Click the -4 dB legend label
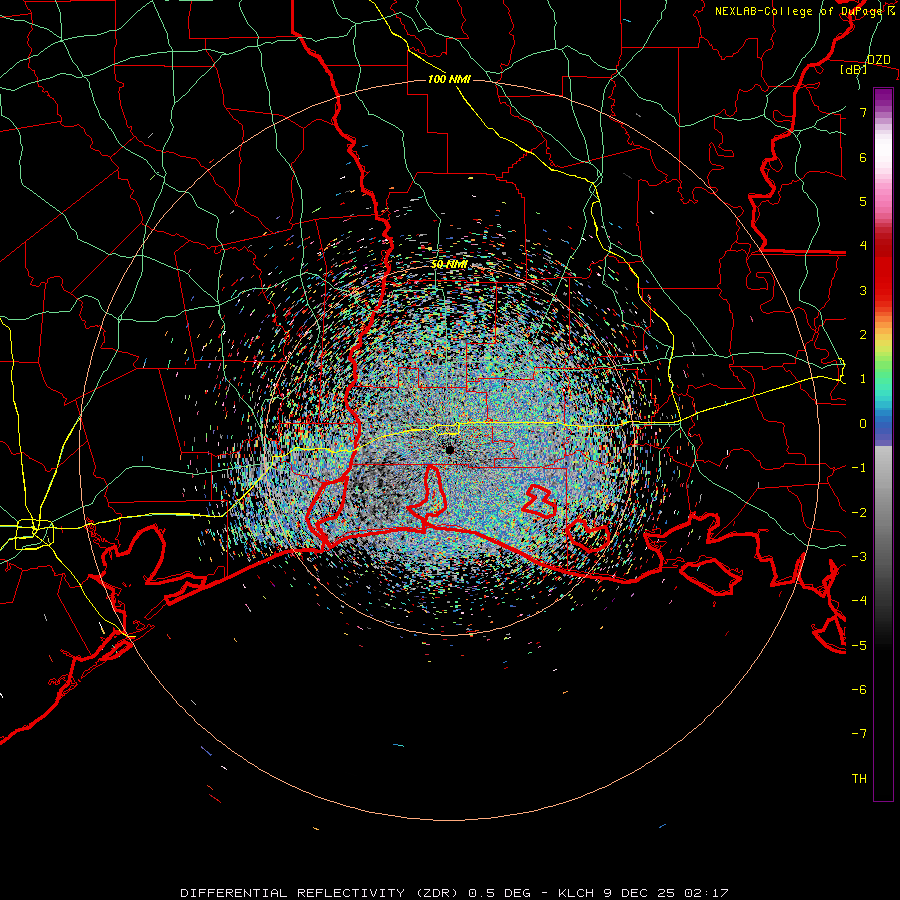This screenshot has width=900, height=900. (859, 601)
